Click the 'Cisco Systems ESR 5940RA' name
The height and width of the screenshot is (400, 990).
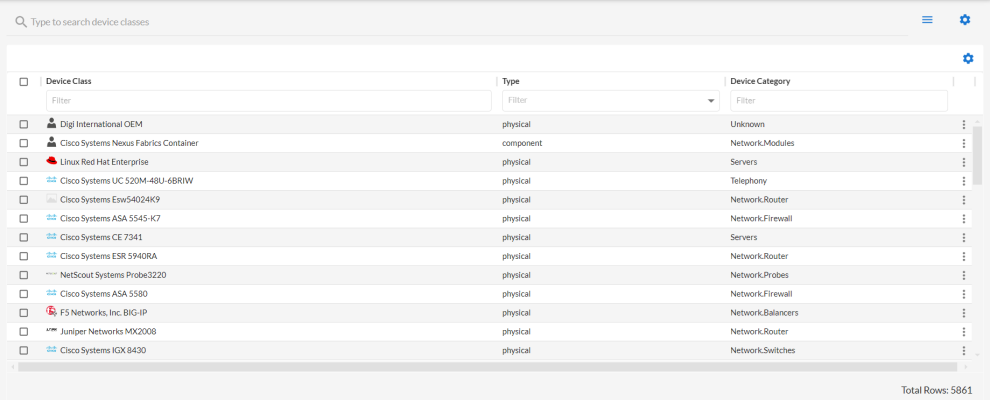coord(108,256)
